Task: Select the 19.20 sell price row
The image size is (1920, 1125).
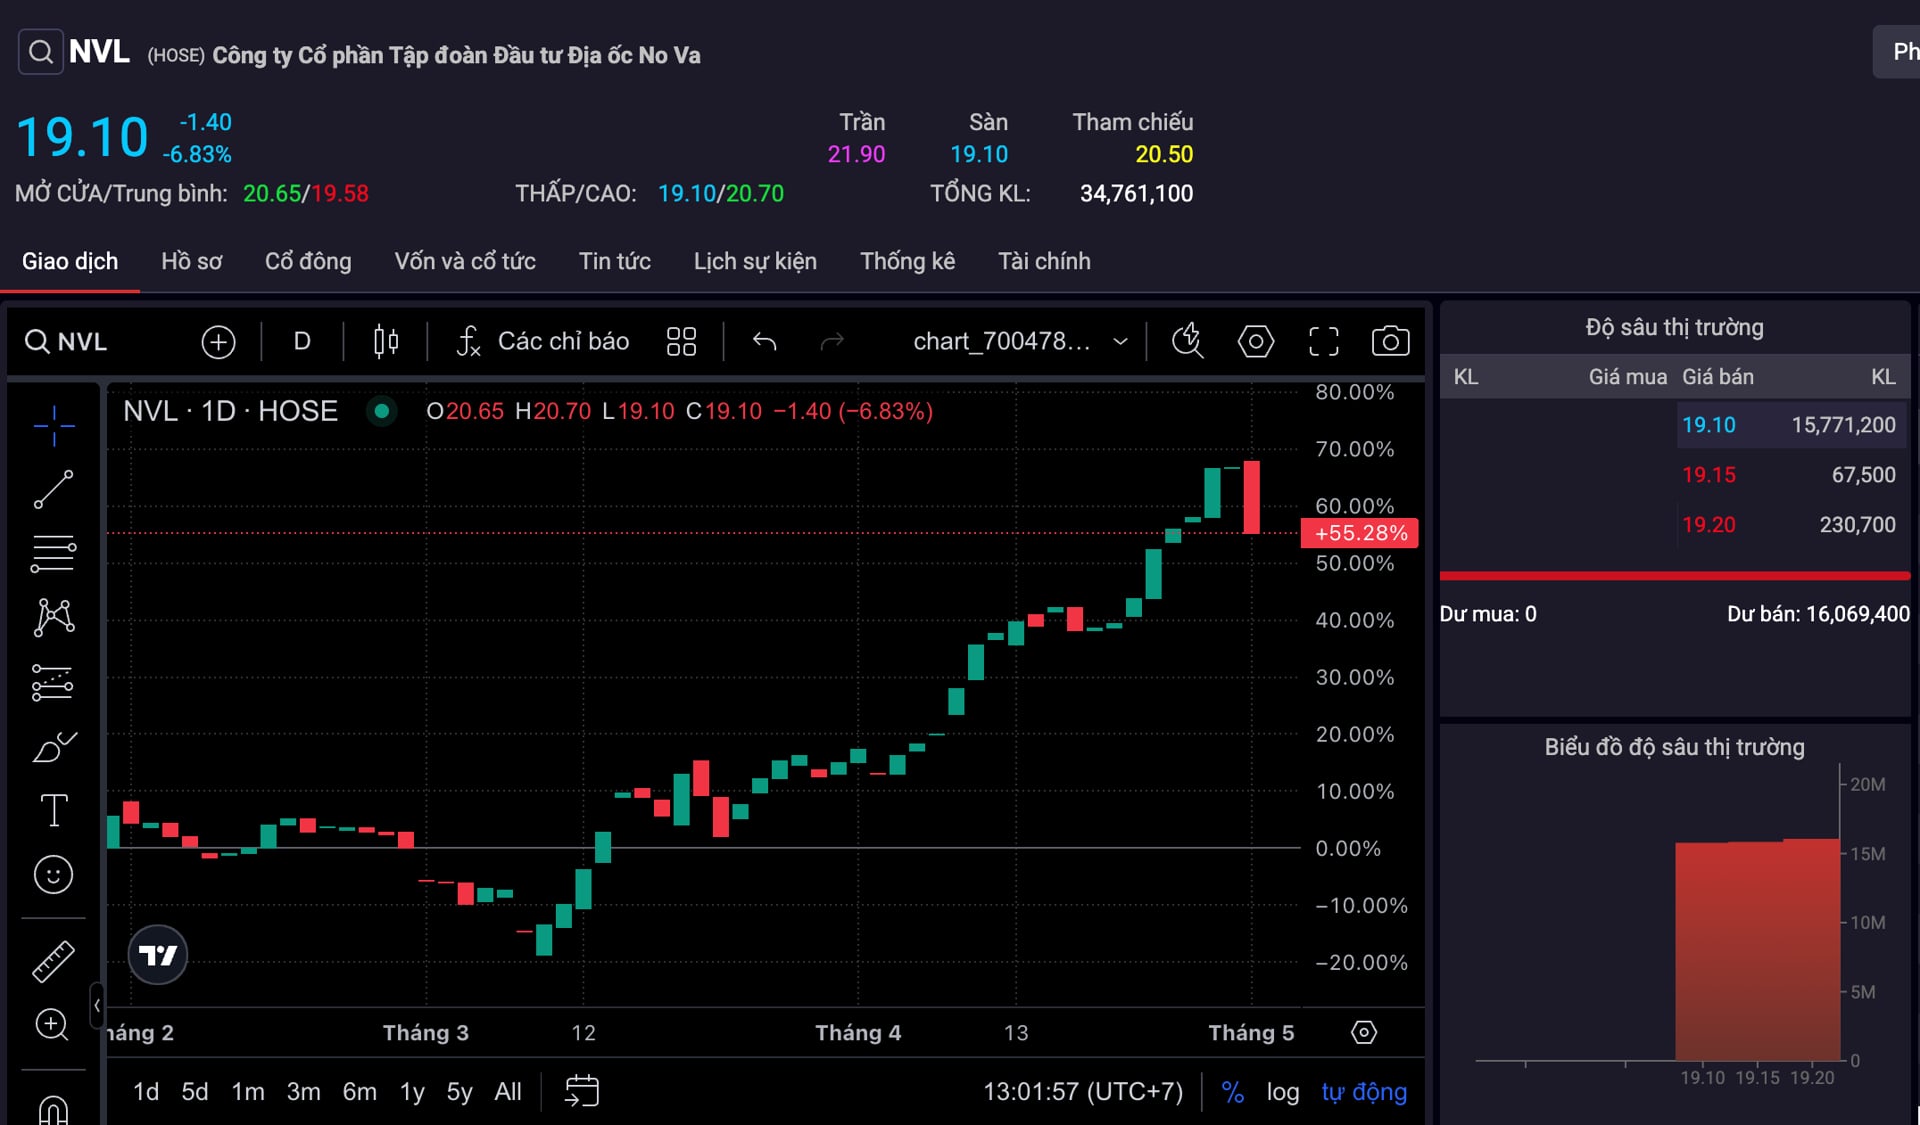Action: click(x=1790, y=525)
